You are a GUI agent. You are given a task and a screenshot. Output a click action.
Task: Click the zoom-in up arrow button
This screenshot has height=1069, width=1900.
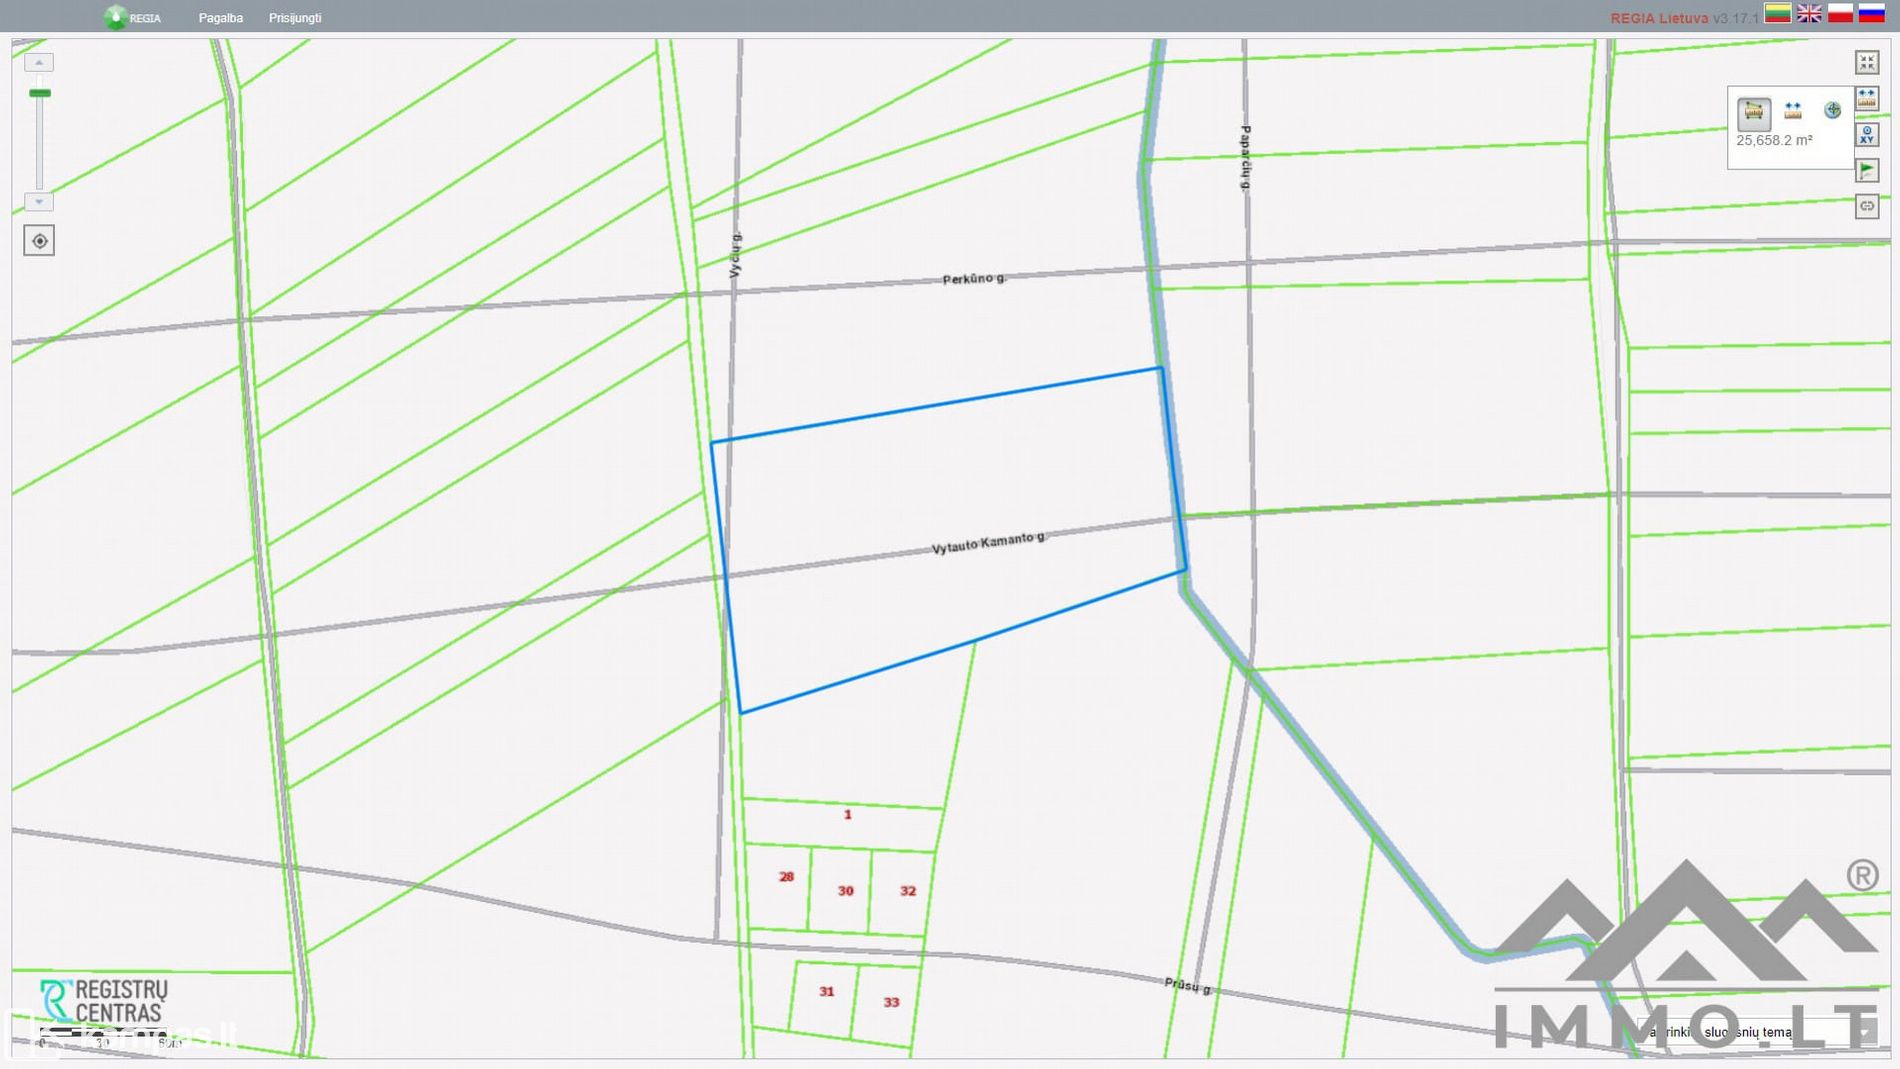(39, 62)
